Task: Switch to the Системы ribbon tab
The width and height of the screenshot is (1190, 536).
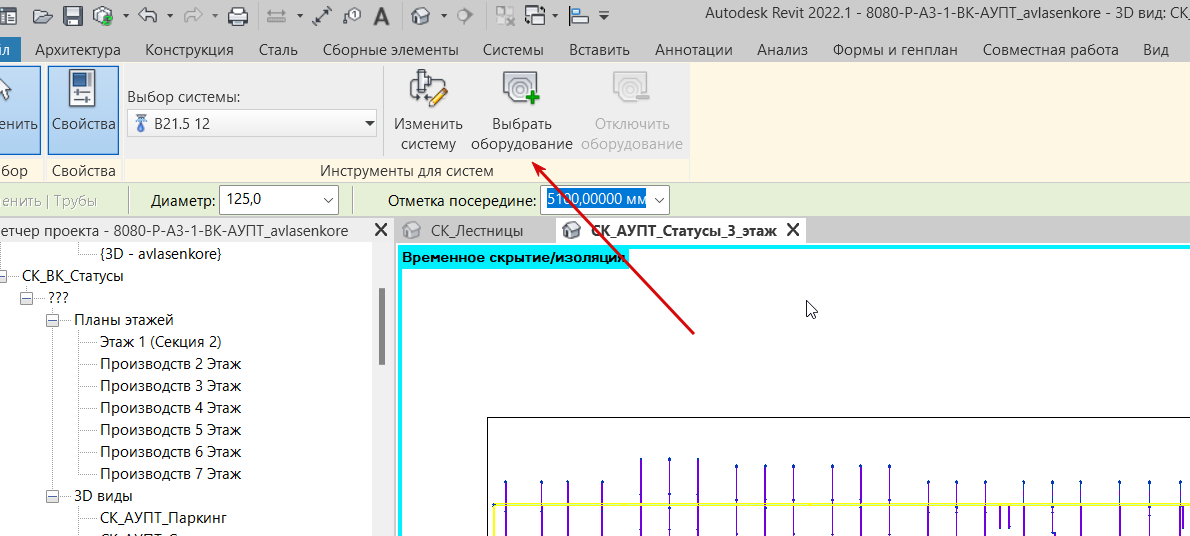Action: pos(513,50)
